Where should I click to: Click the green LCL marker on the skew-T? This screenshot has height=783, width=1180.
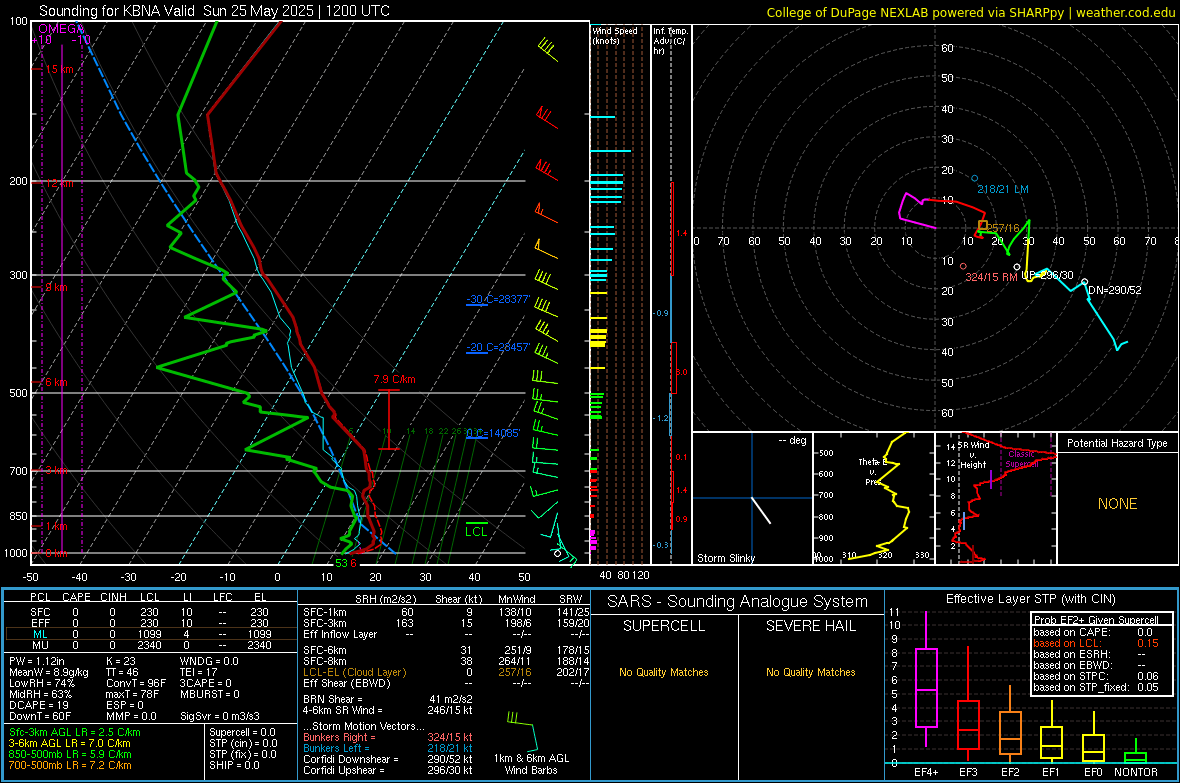pyautogui.click(x=476, y=531)
